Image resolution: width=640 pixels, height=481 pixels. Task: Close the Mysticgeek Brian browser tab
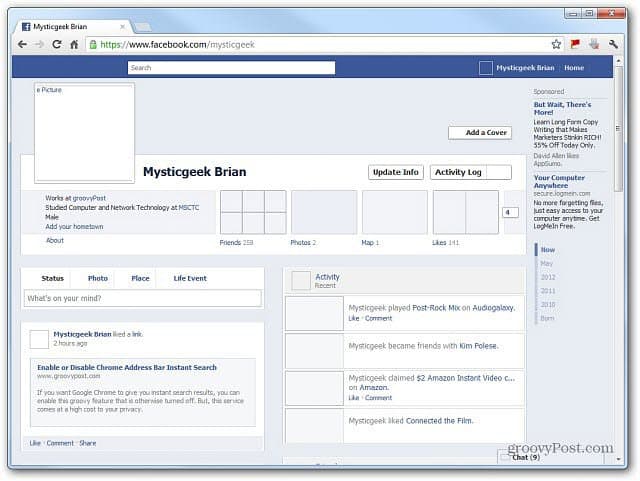tap(122, 27)
